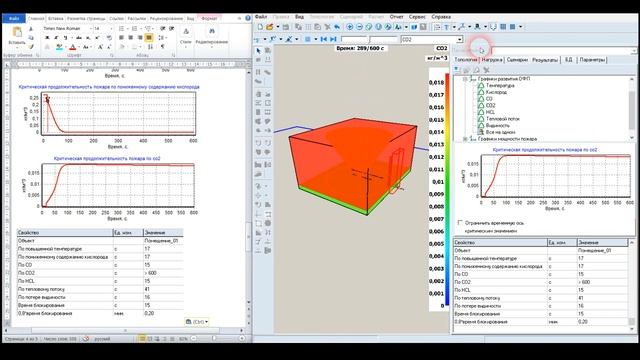Click the Word help question icon
Viewport: 640px width, 360px height.
(x=248, y=18)
